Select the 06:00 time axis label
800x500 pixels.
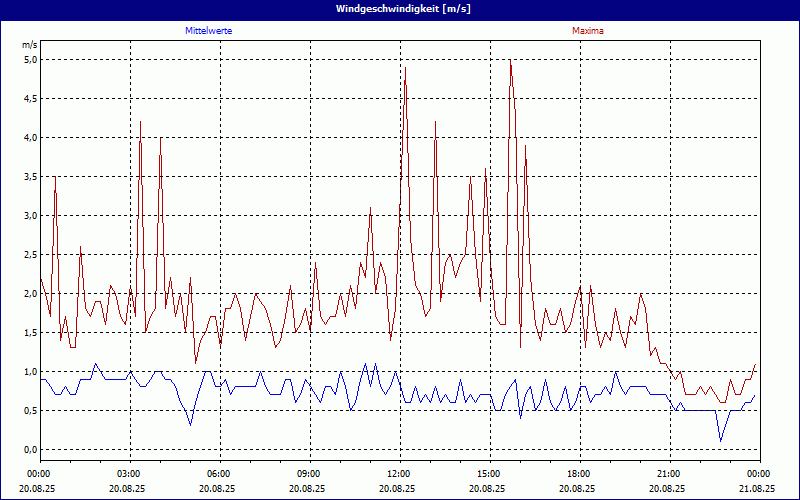point(218,473)
